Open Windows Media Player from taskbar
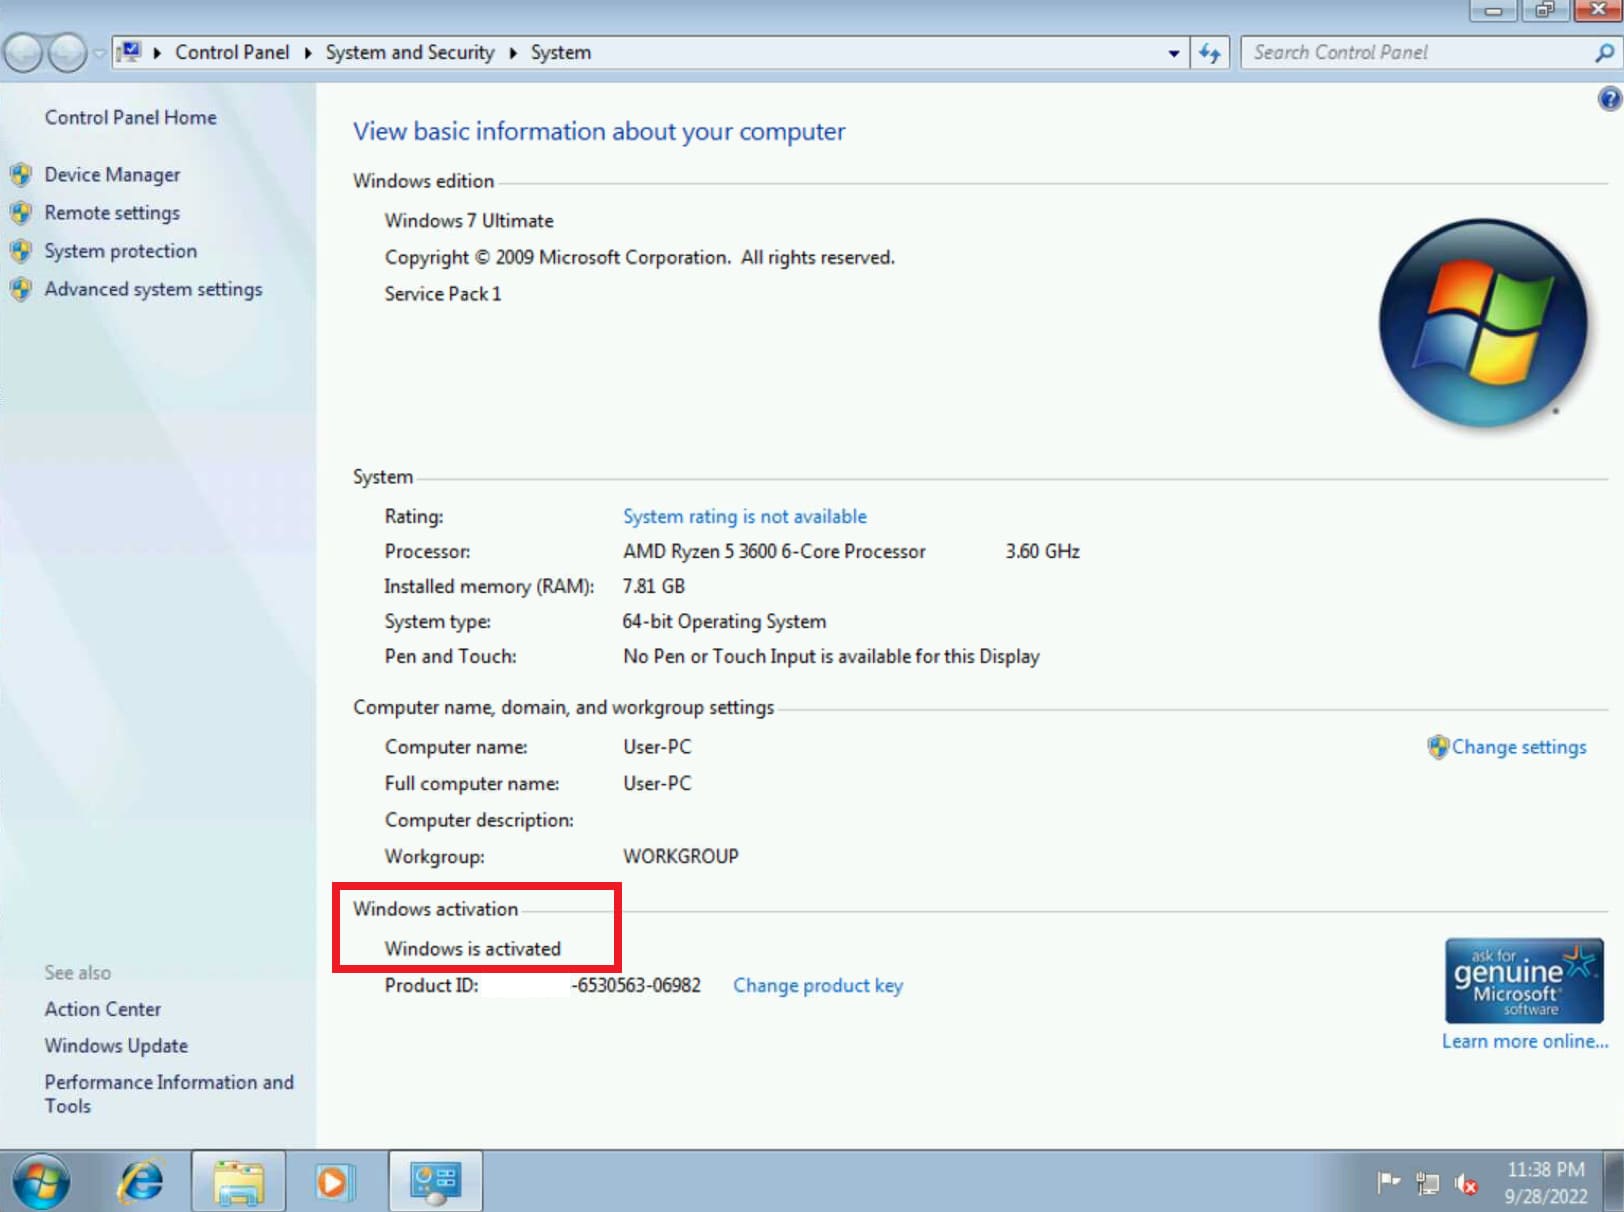 pos(334,1181)
